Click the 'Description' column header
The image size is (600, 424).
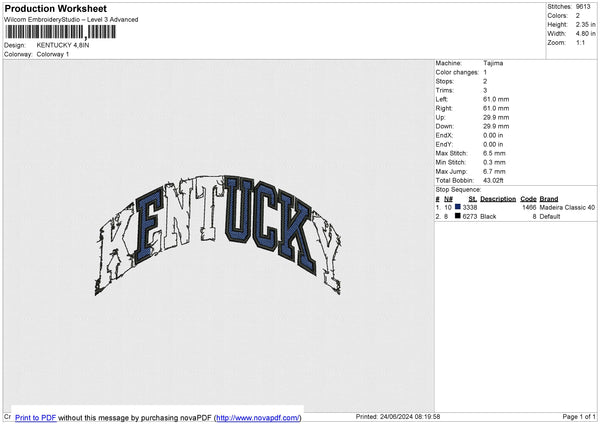tap(498, 199)
